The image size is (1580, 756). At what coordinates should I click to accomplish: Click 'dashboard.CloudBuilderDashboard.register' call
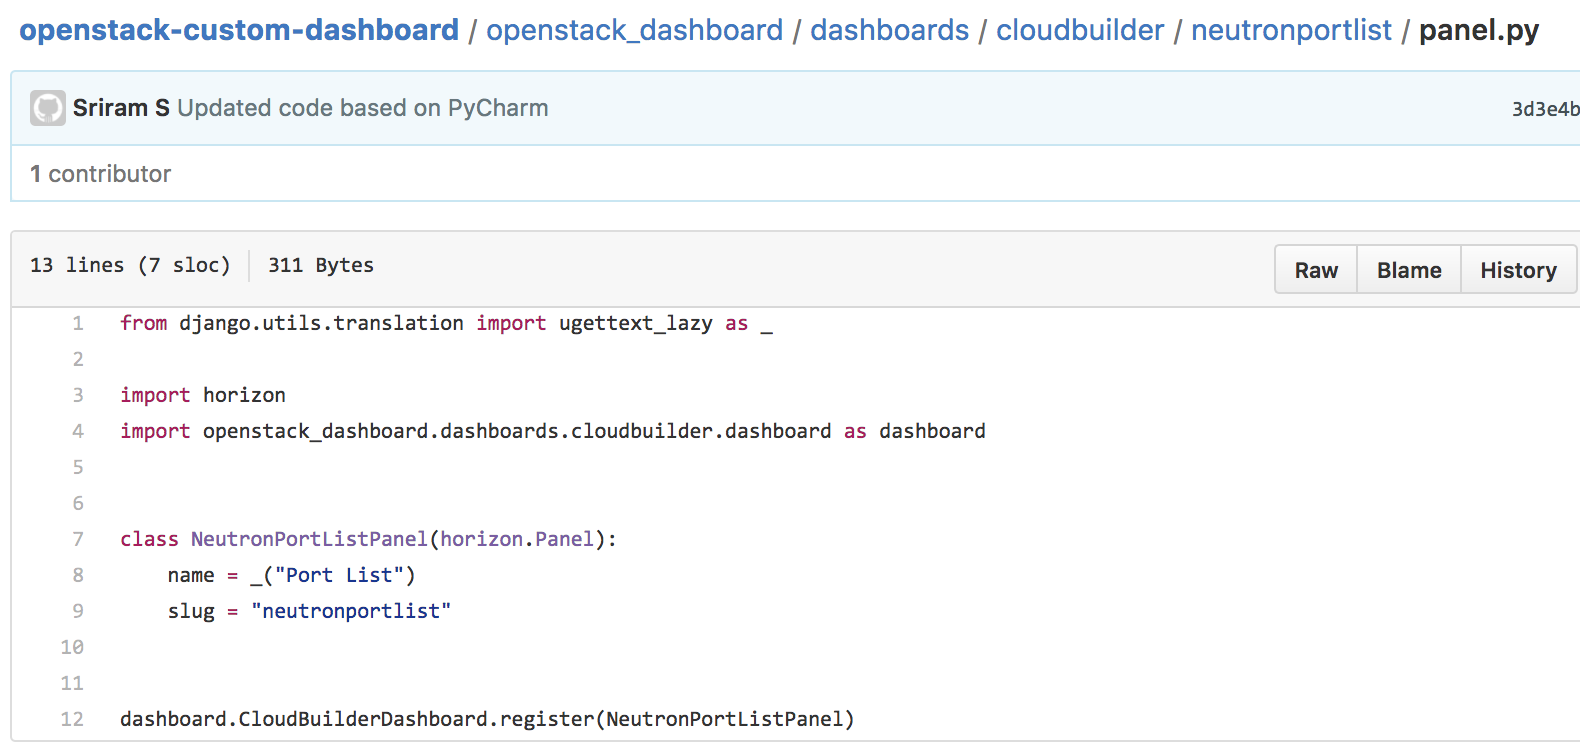357,719
